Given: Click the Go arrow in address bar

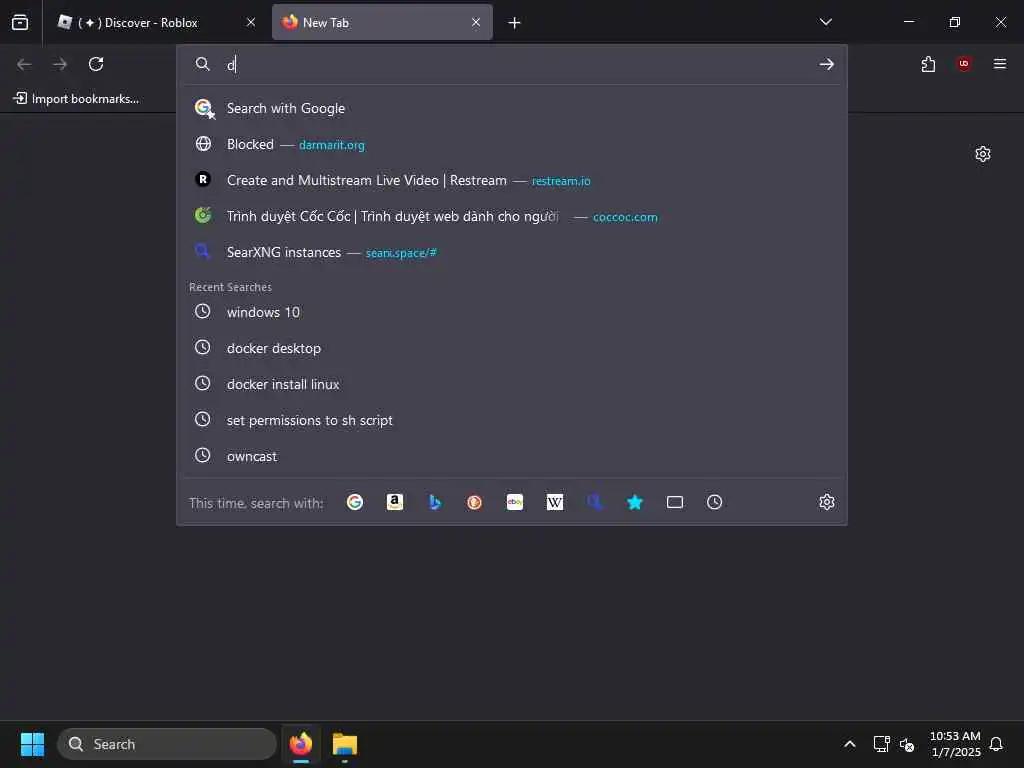Looking at the screenshot, I should tap(827, 64).
